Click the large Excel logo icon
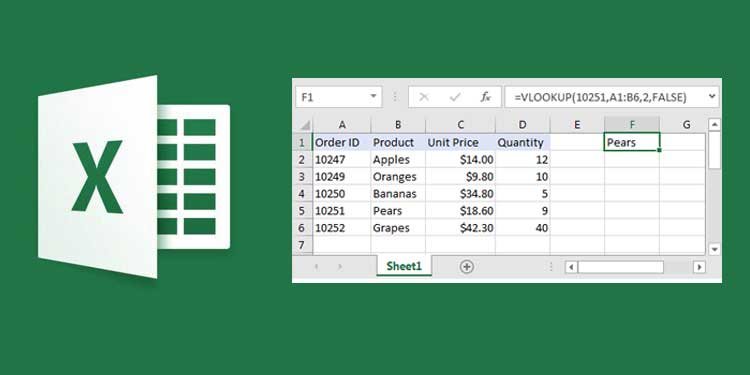Screen dimensions: 750x375 point(134,177)
